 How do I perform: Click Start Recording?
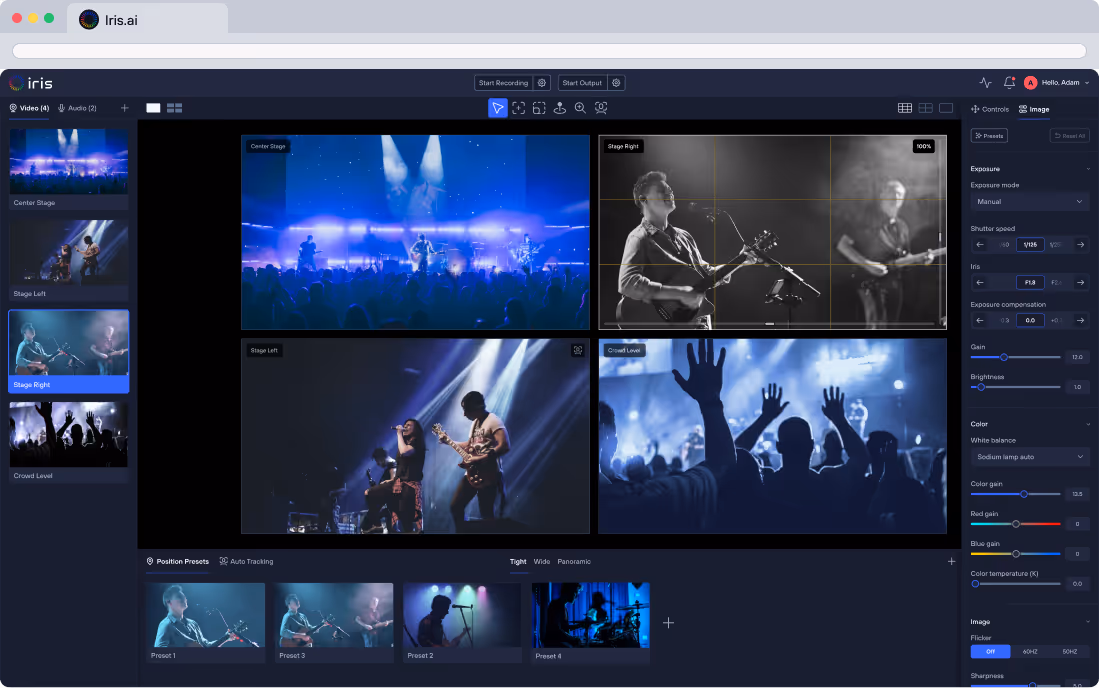click(x=503, y=83)
